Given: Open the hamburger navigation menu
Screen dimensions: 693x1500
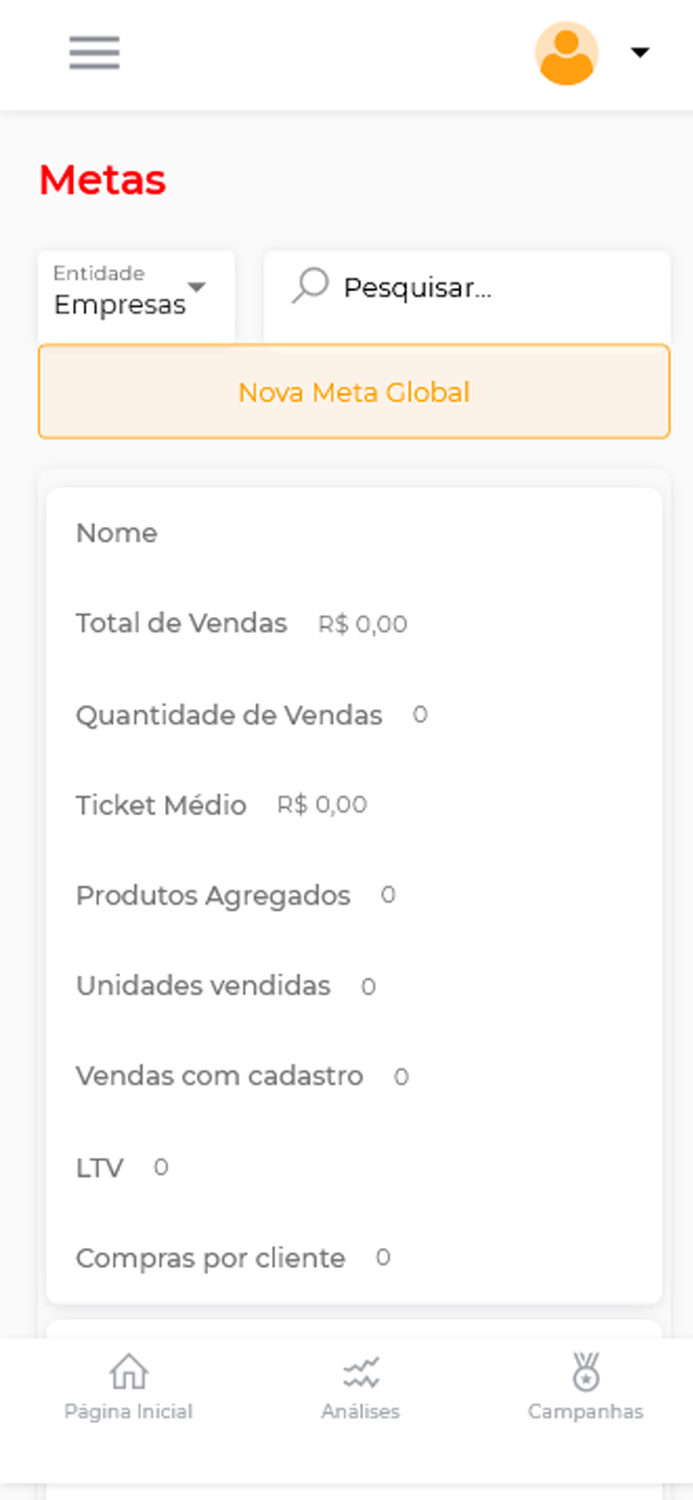Looking at the screenshot, I should pyautogui.click(x=93, y=53).
